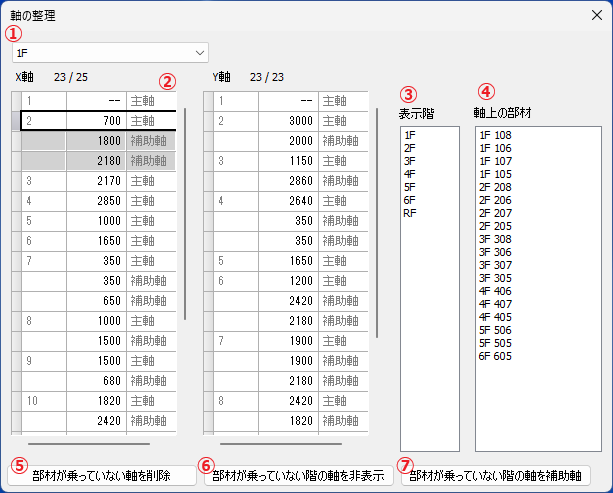This screenshot has width=613, height=493.
Task: Click 部材が乗っていない階の軸を非表示 button
Action: click(299, 475)
